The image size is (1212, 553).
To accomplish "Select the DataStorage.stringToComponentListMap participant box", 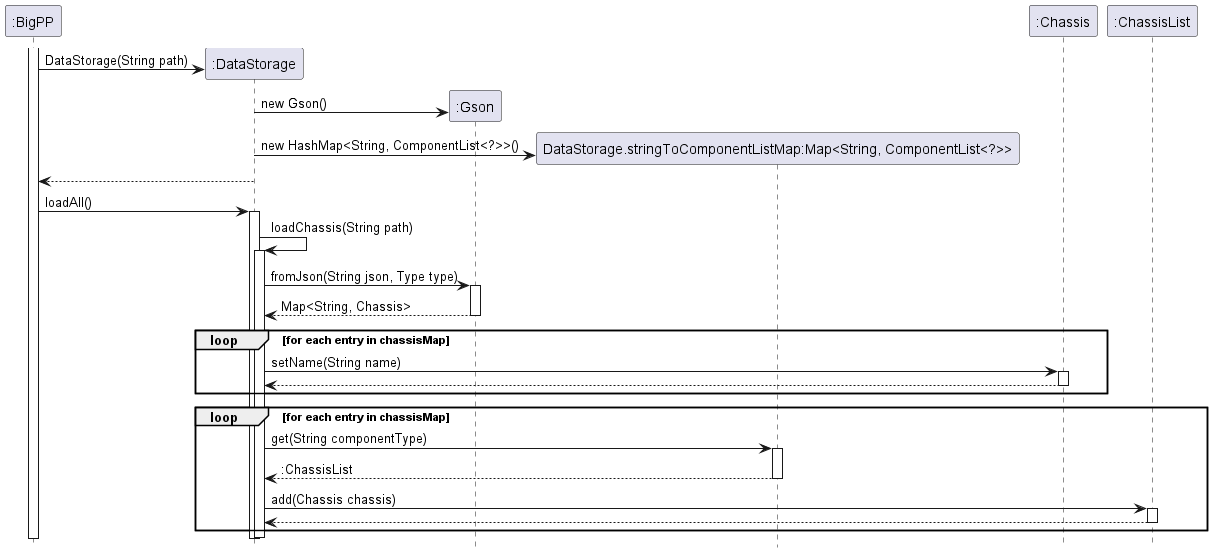I will (x=777, y=150).
